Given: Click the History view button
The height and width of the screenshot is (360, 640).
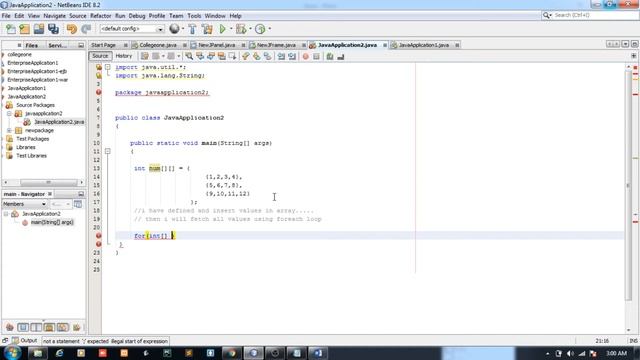Looking at the screenshot, I should (124, 56).
